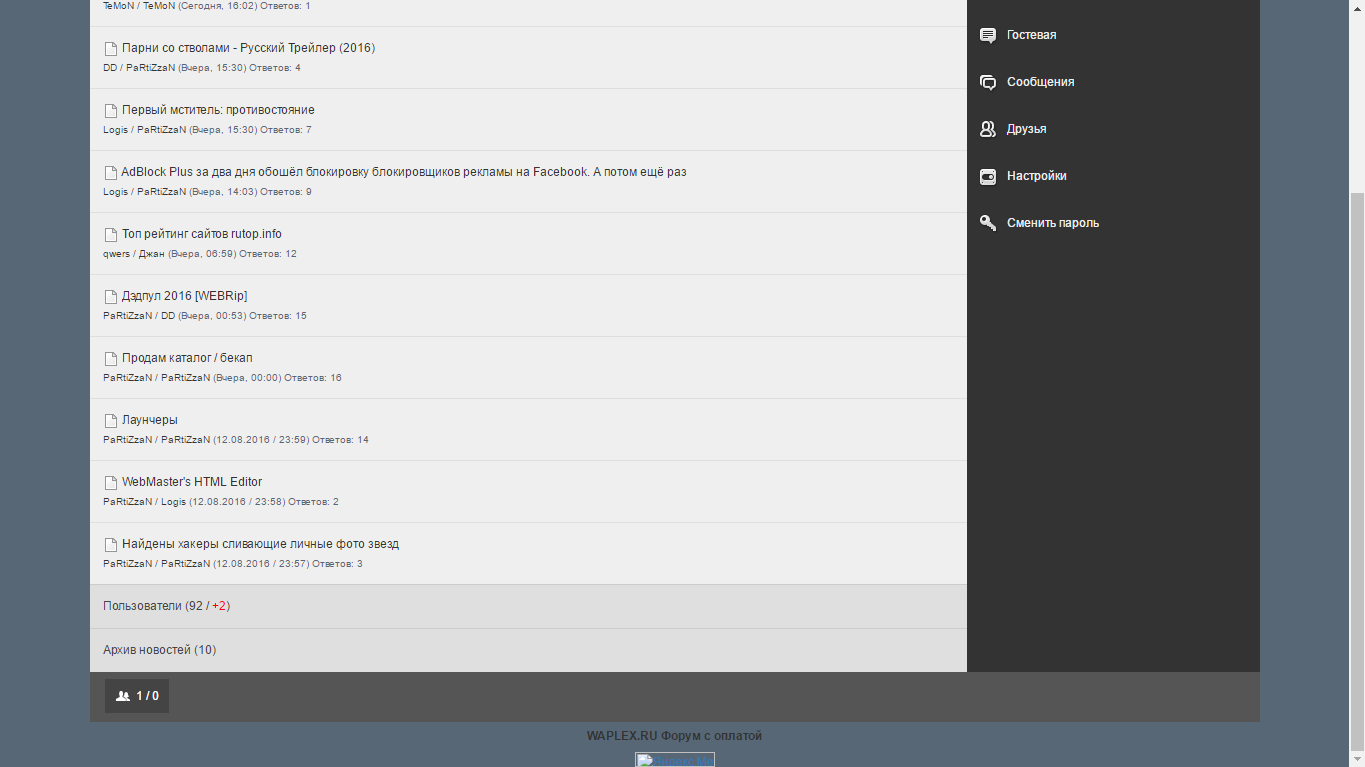This screenshot has width=1365, height=767.
Task: Click the broken counter image in footer
Action: click(675, 760)
